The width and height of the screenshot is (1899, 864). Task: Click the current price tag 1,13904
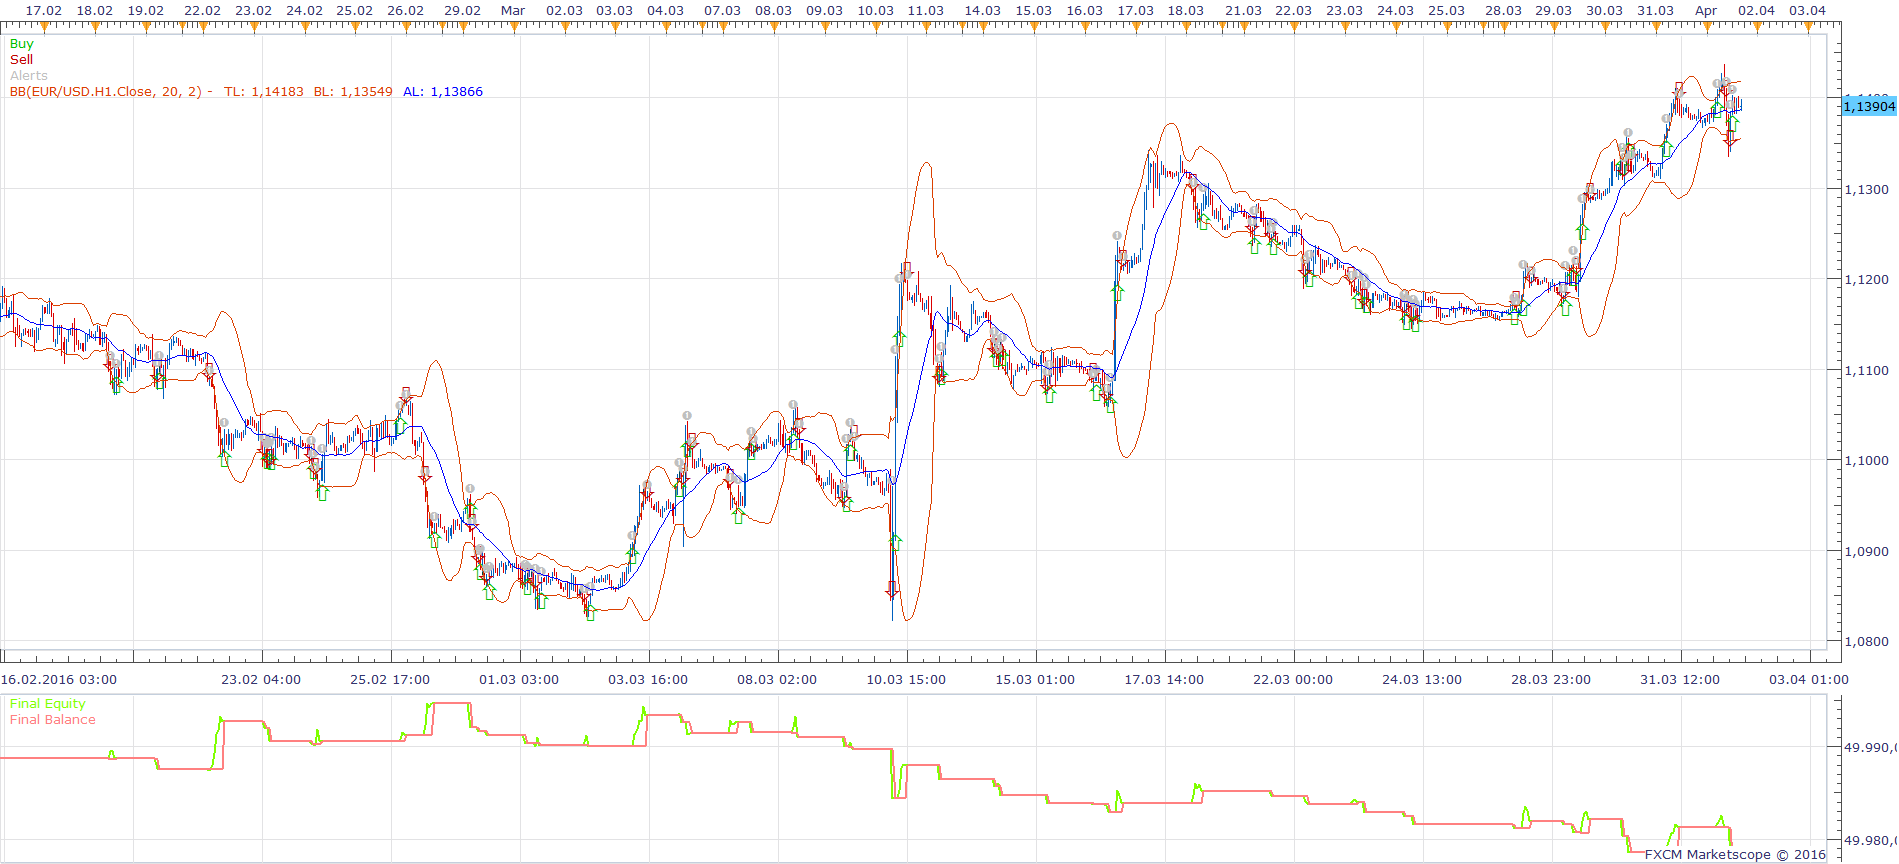tap(1869, 106)
